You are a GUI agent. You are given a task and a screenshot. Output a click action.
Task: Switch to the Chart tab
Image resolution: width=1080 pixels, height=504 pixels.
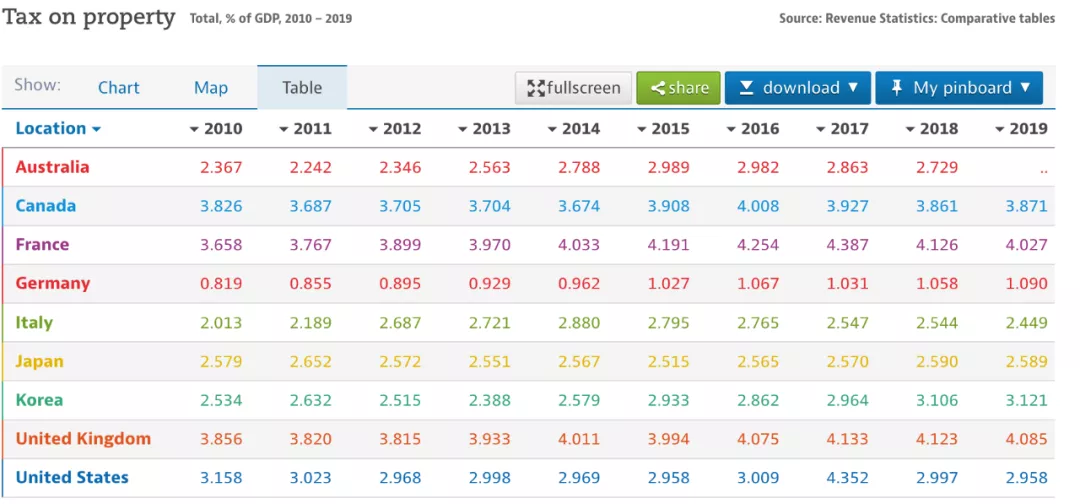pyautogui.click(x=119, y=88)
